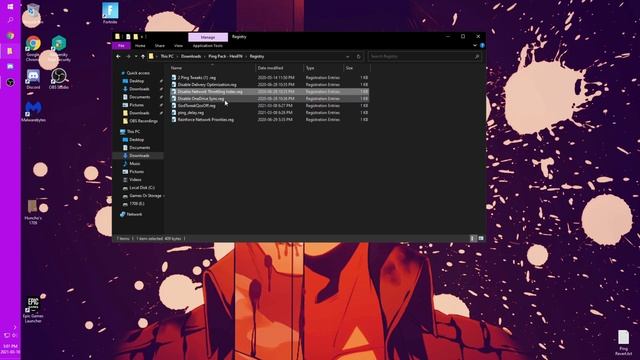The width and height of the screenshot is (640, 360).
Task: Open Customize Quick Access Toolbar dropdown
Action: (142, 37)
